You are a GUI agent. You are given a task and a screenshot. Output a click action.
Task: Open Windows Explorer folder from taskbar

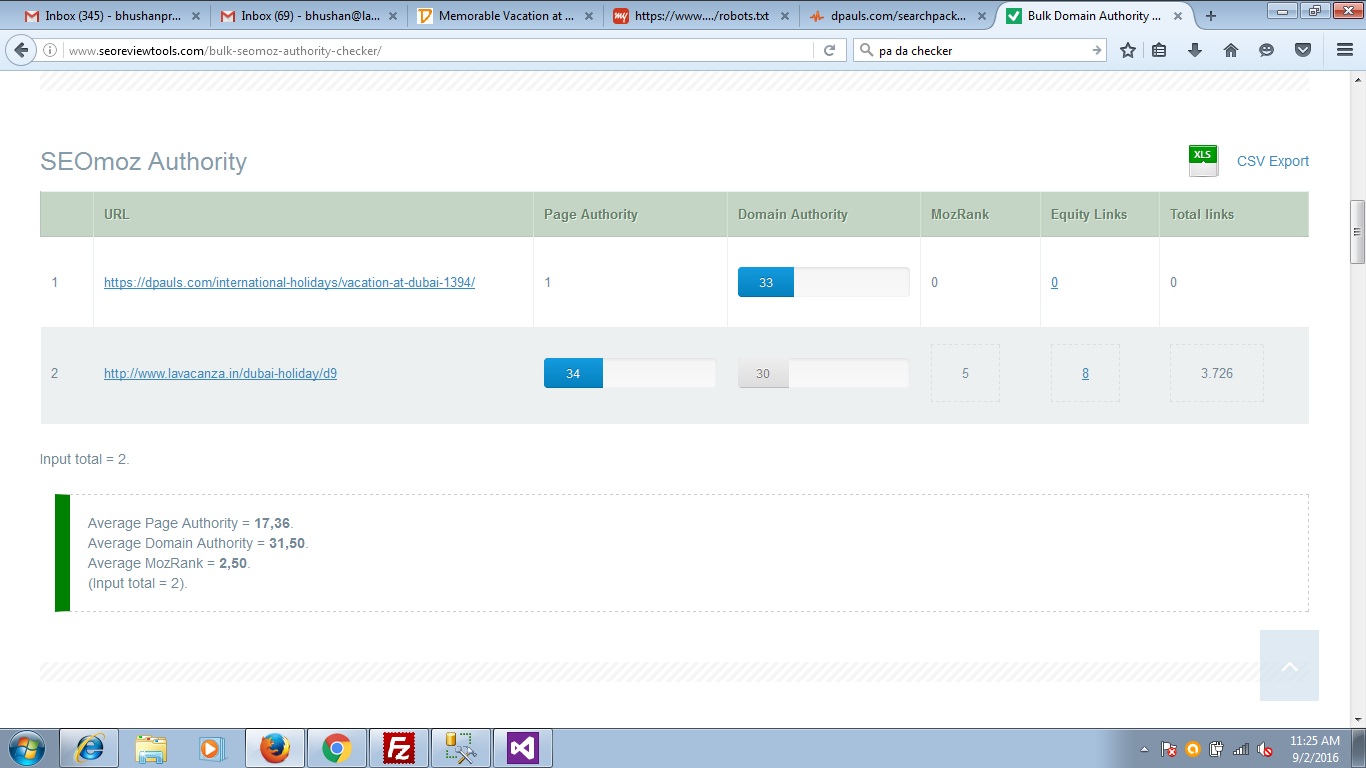click(x=152, y=748)
